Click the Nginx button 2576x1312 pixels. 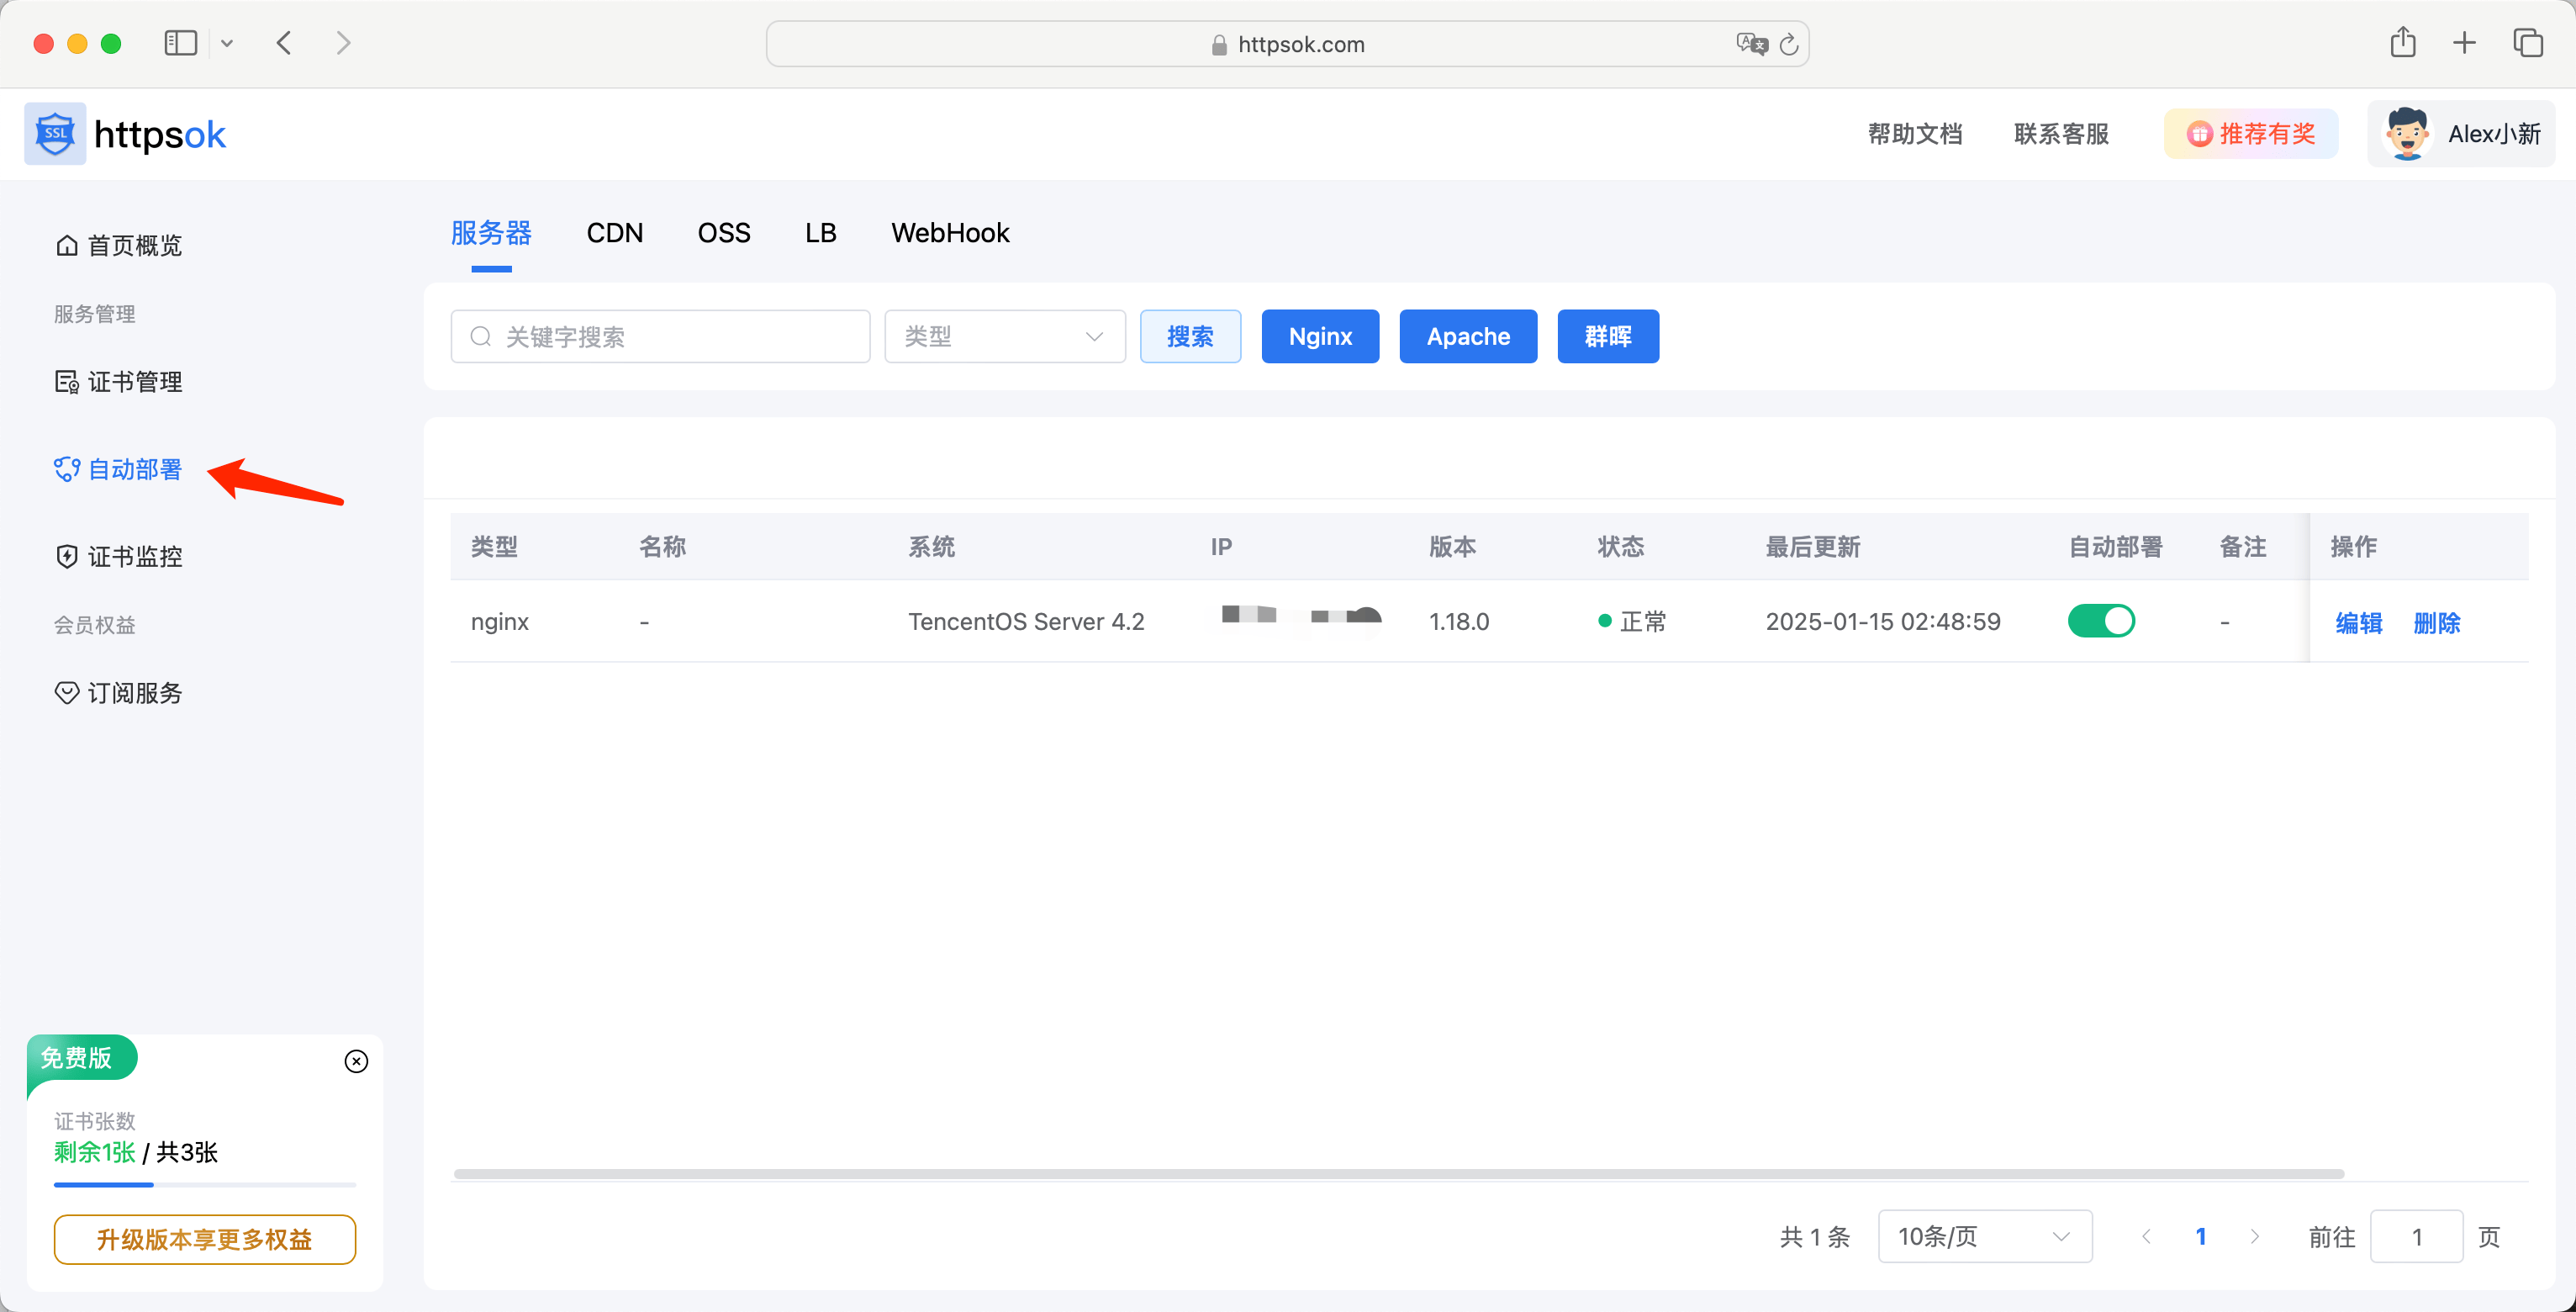pyautogui.click(x=1319, y=337)
